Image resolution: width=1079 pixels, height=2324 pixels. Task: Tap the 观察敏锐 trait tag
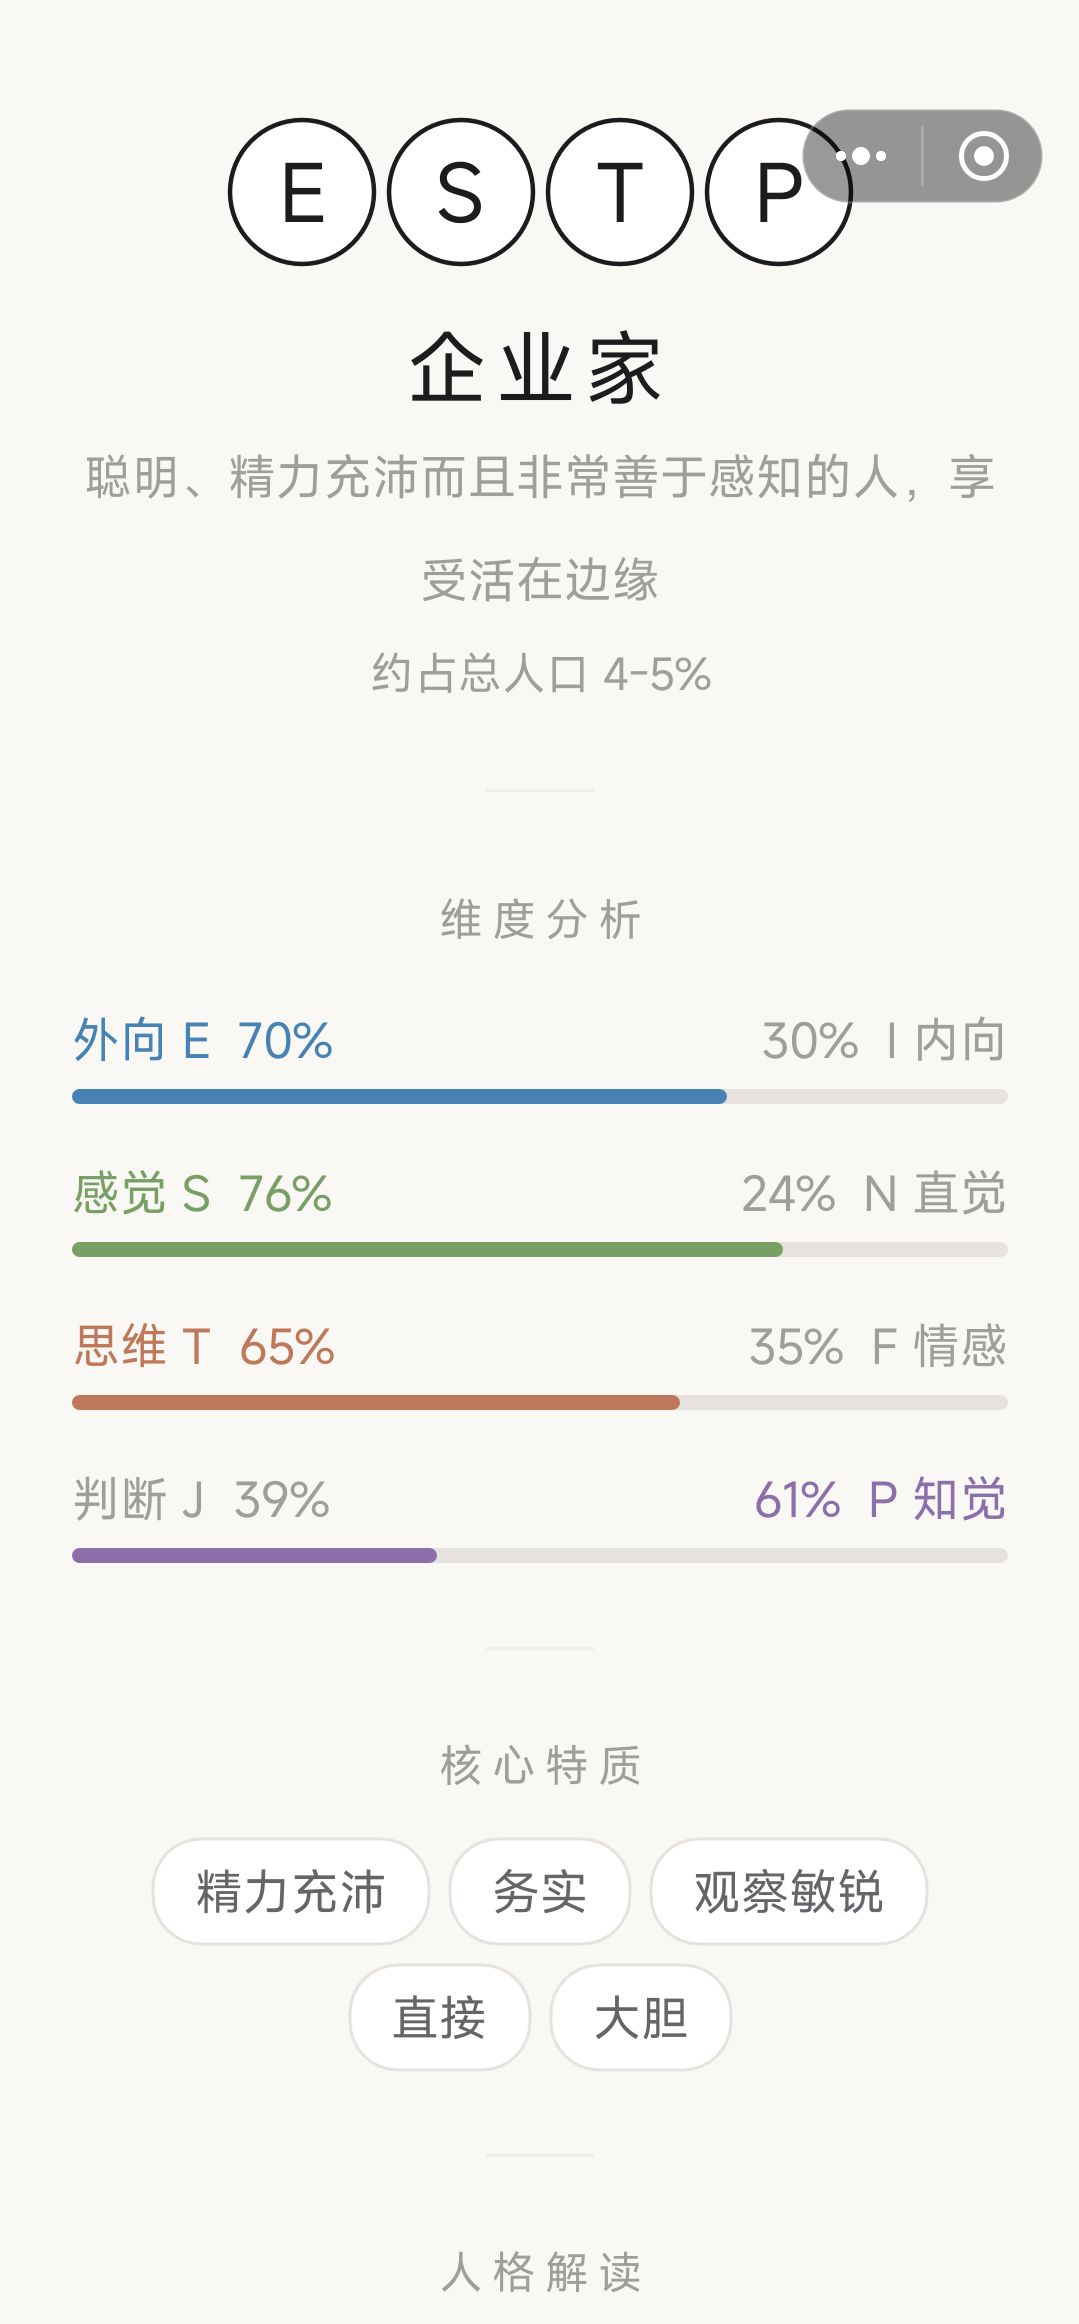pyautogui.click(x=789, y=1891)
